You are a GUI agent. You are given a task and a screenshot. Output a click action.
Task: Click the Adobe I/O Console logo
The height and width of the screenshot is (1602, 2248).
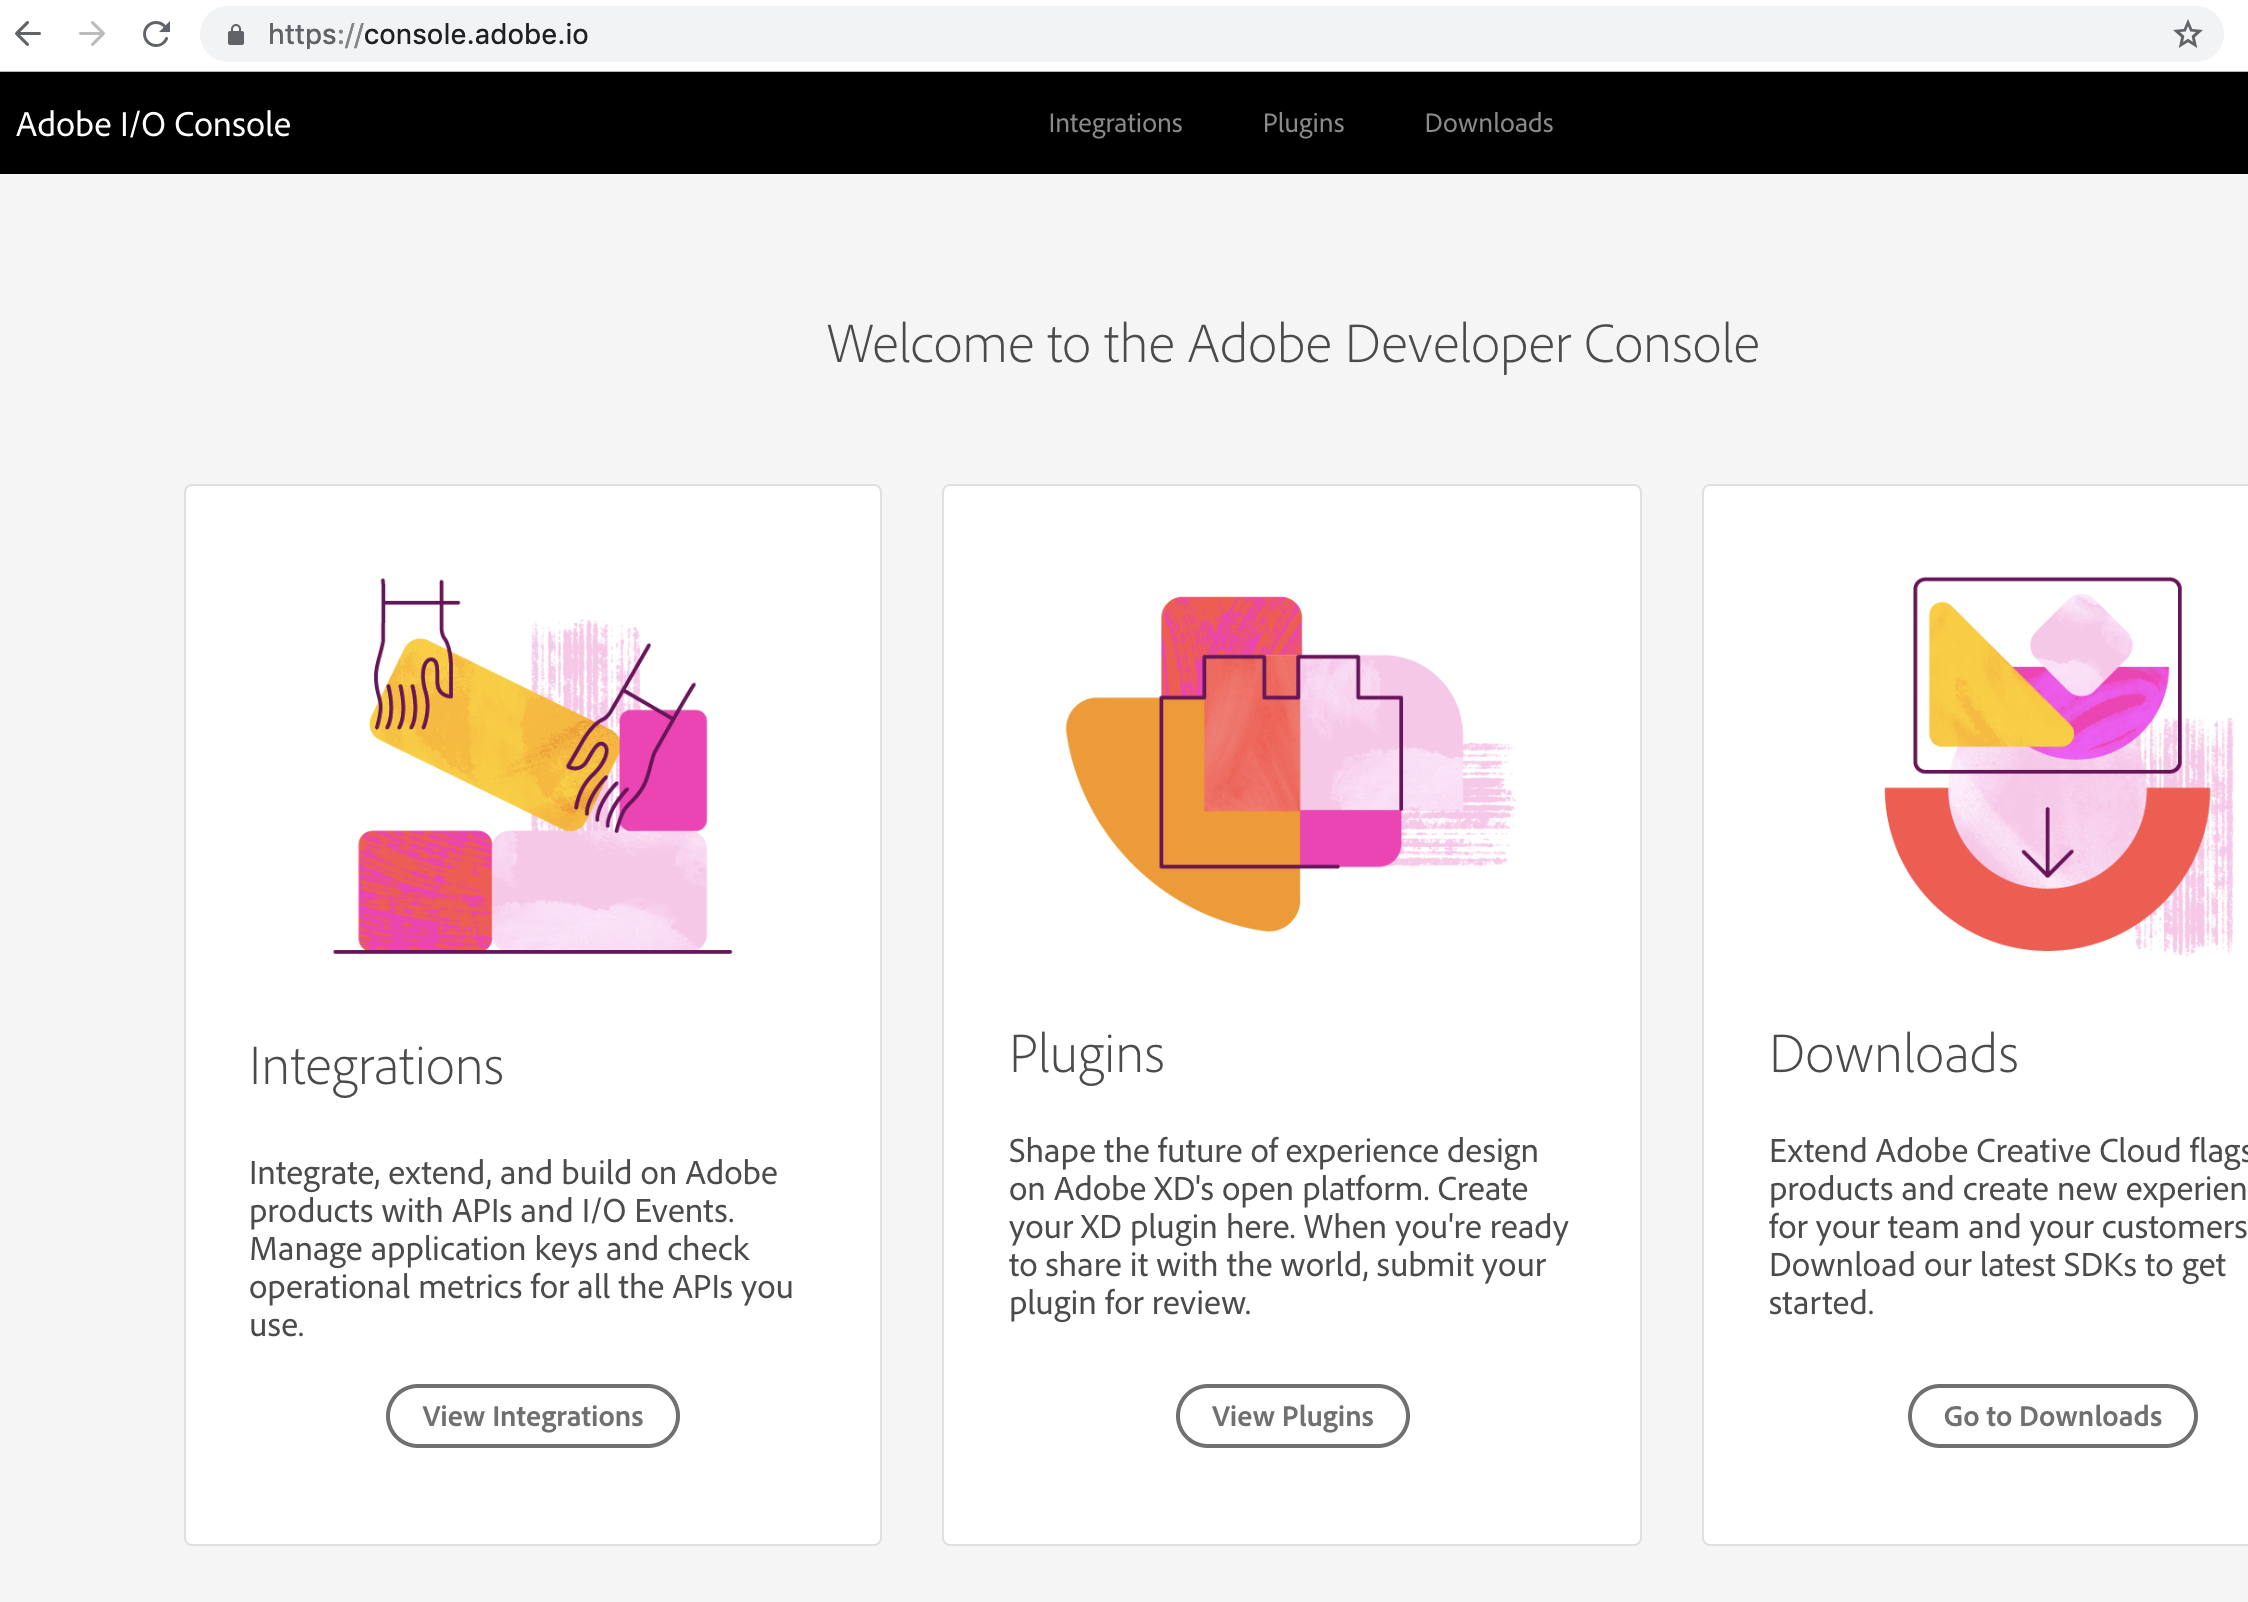tap(152, 122)
